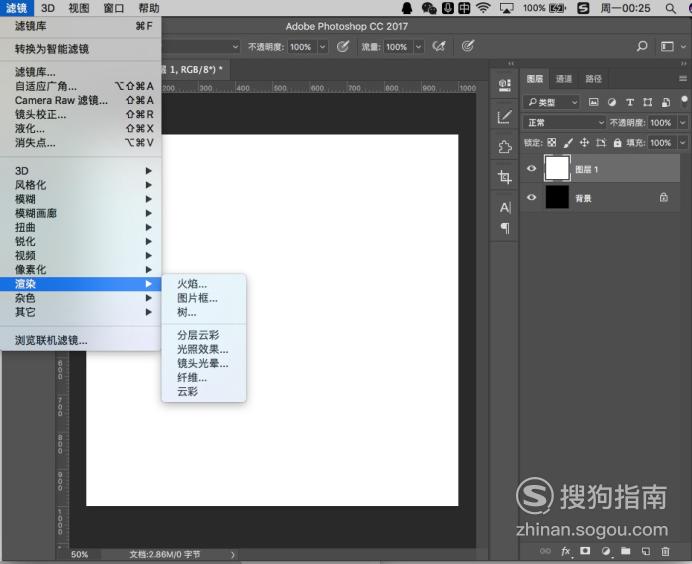Image resolution: width=692 pixels, height=564 pixels.
Task: Choose 火焰... render filter
Action: (x=204, y=284)
